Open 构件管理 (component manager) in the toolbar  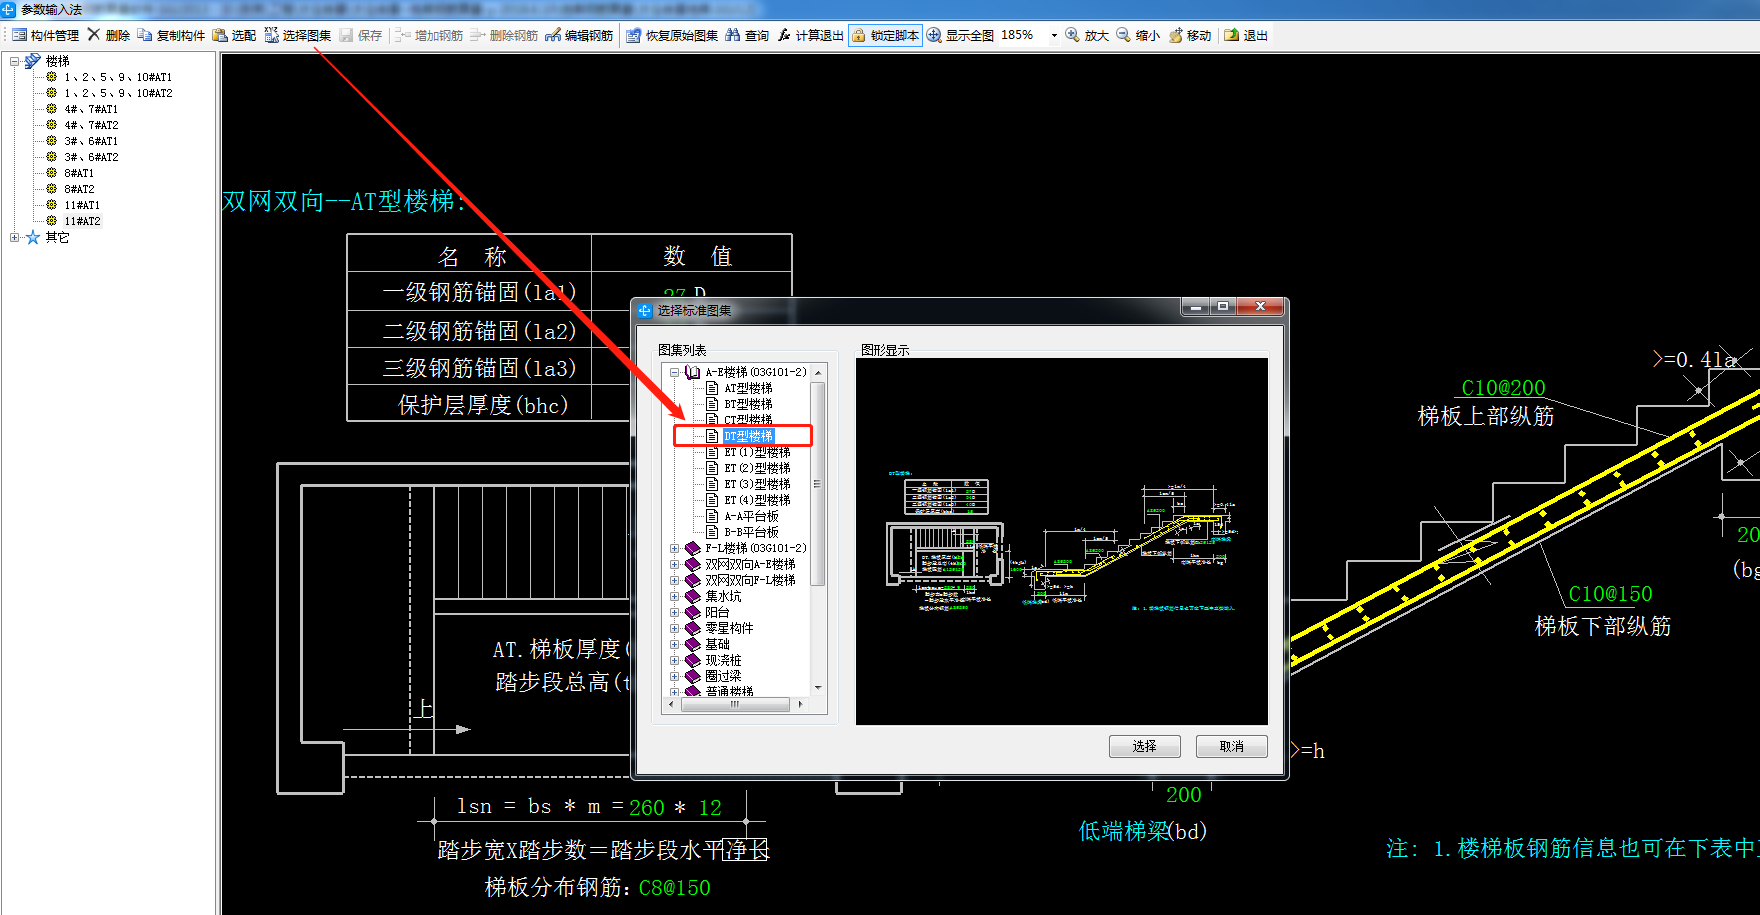point(46,35)
